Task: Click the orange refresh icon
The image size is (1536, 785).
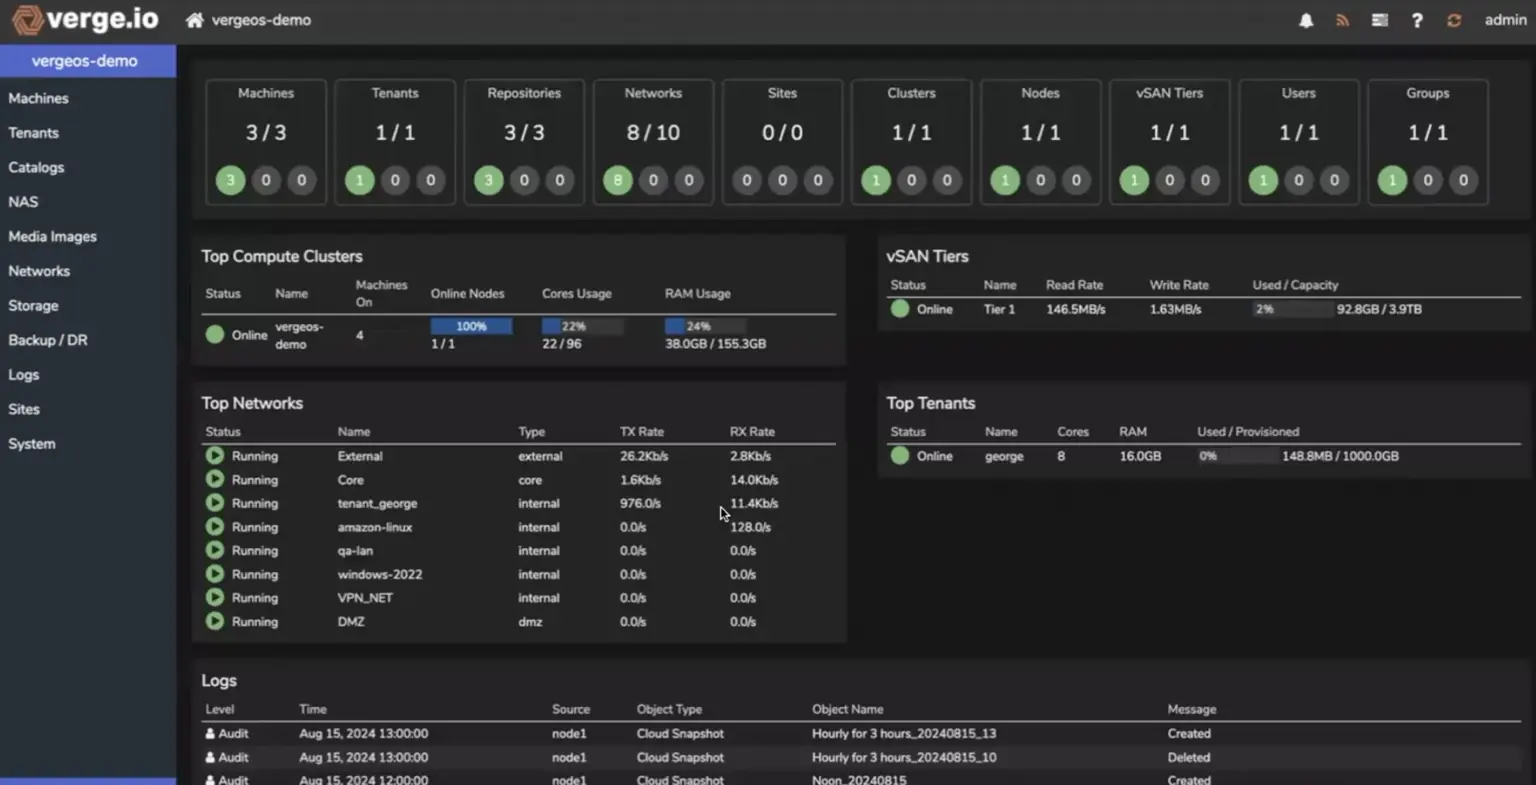Action: [1454, 20]
